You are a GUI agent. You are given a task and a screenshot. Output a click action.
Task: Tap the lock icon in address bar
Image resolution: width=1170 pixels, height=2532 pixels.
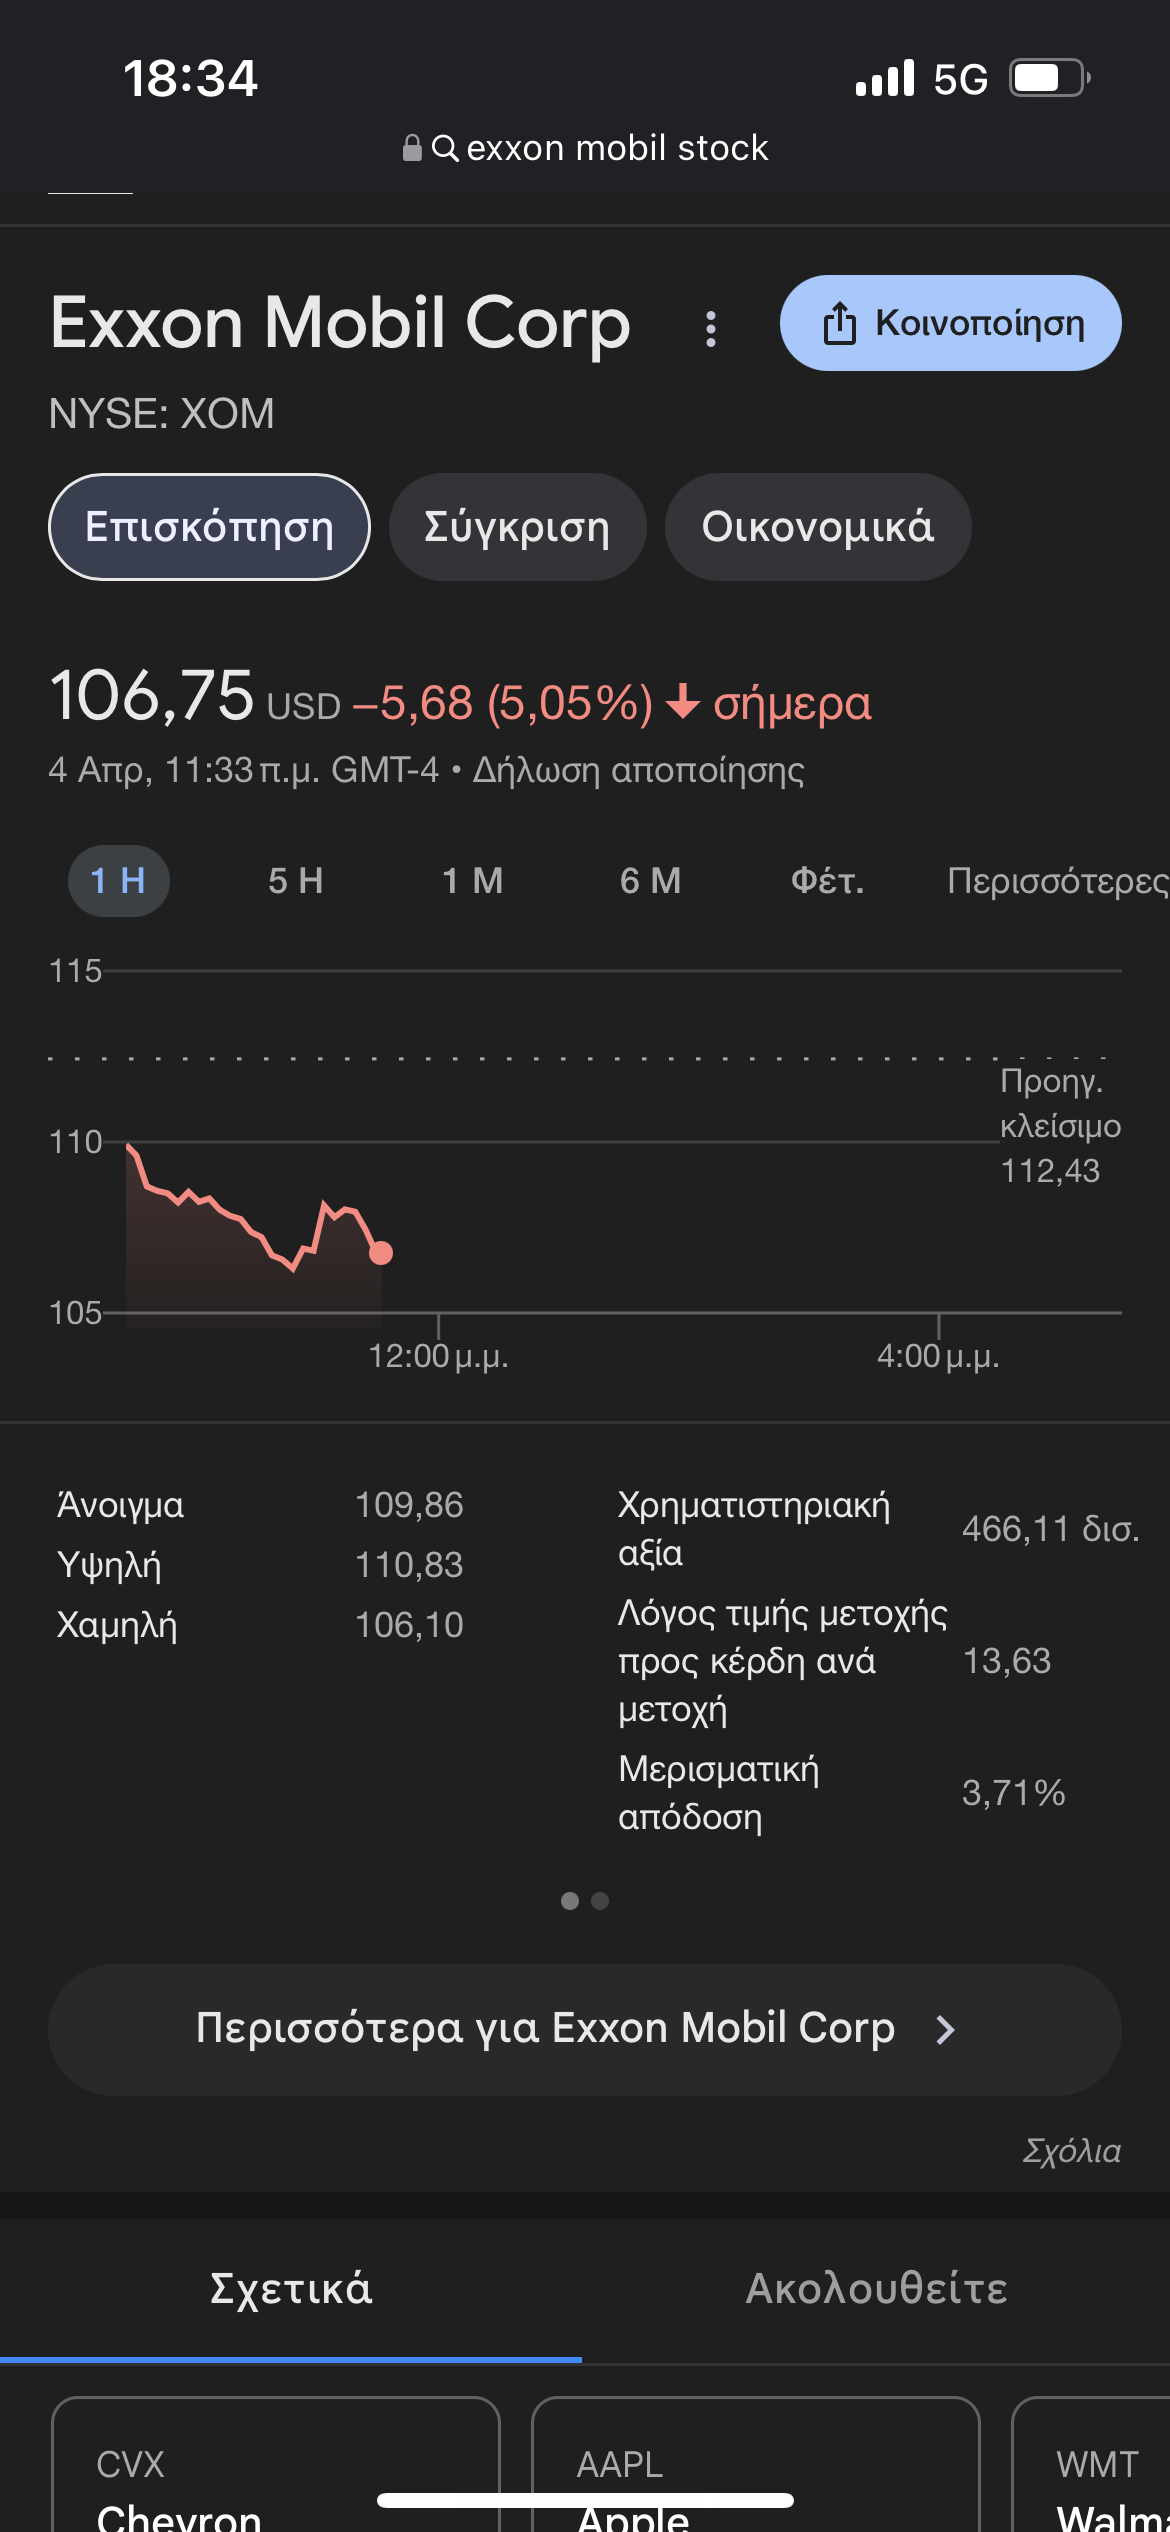click(x=411, y=148)
